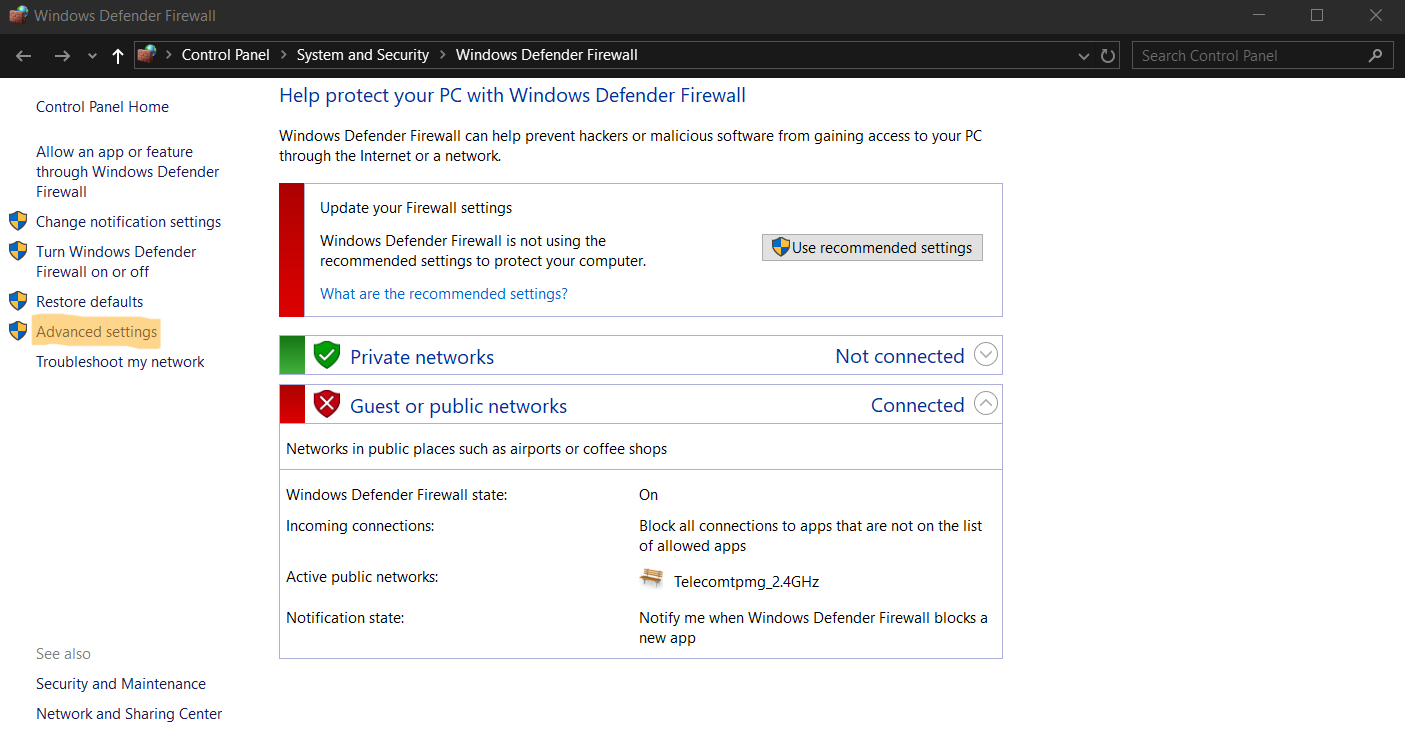Viewport: 1405px width, 747px height.
Task: Open Security and Maintenance link
Action: click(121, 684)
